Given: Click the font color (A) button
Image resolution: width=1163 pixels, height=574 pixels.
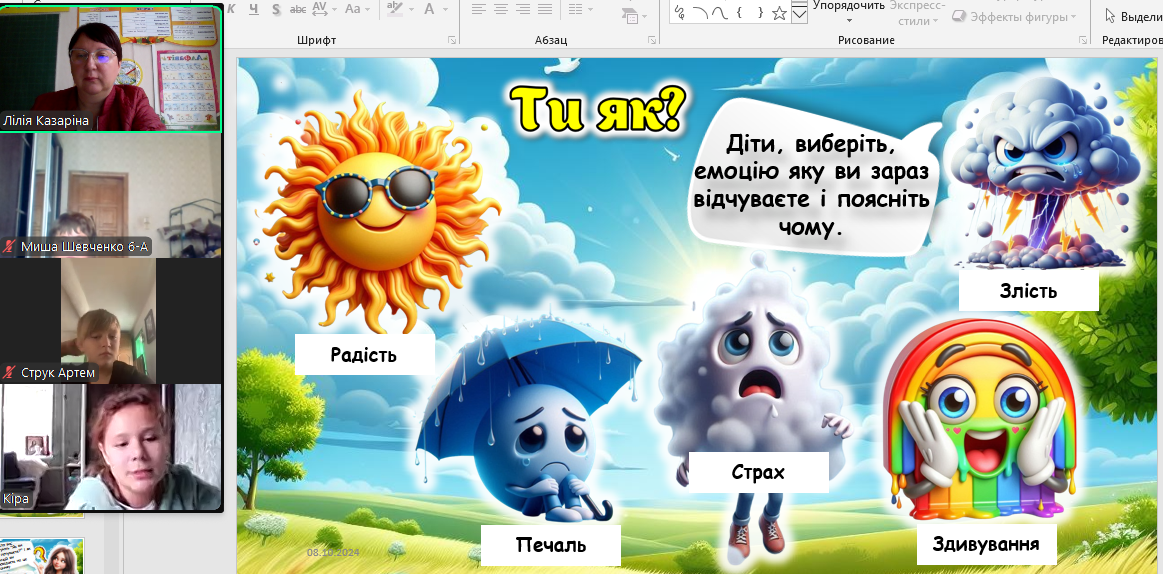Looking at the screenshot, I should click(x=429, y=9).
